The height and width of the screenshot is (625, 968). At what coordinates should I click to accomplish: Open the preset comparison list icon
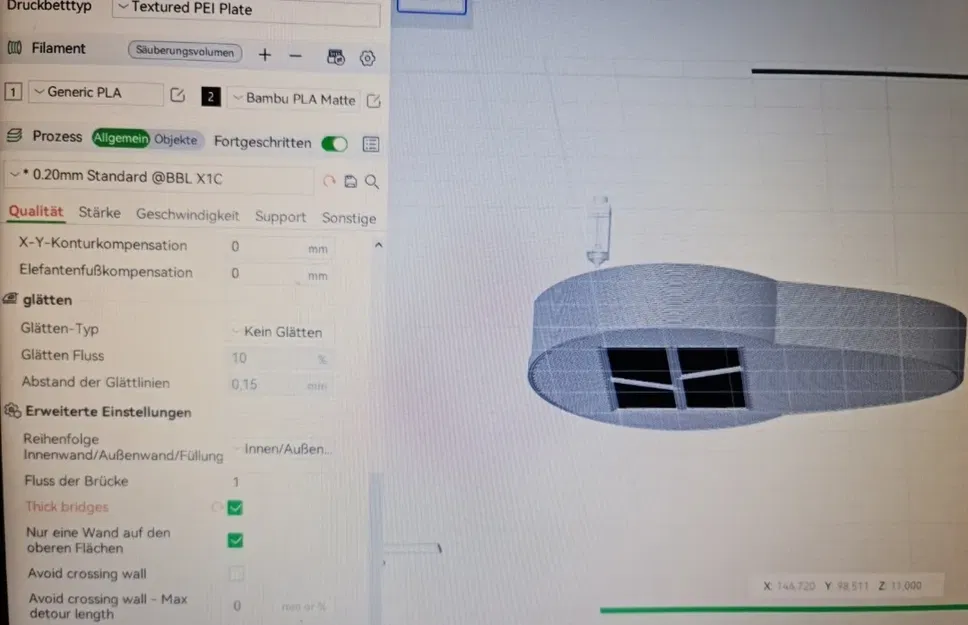[x=371, y=145]
